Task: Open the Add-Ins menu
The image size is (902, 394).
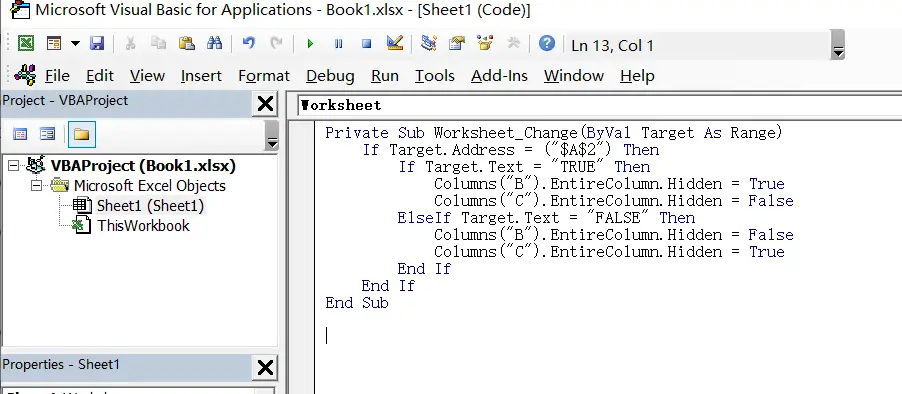Action: click(499, 76)
